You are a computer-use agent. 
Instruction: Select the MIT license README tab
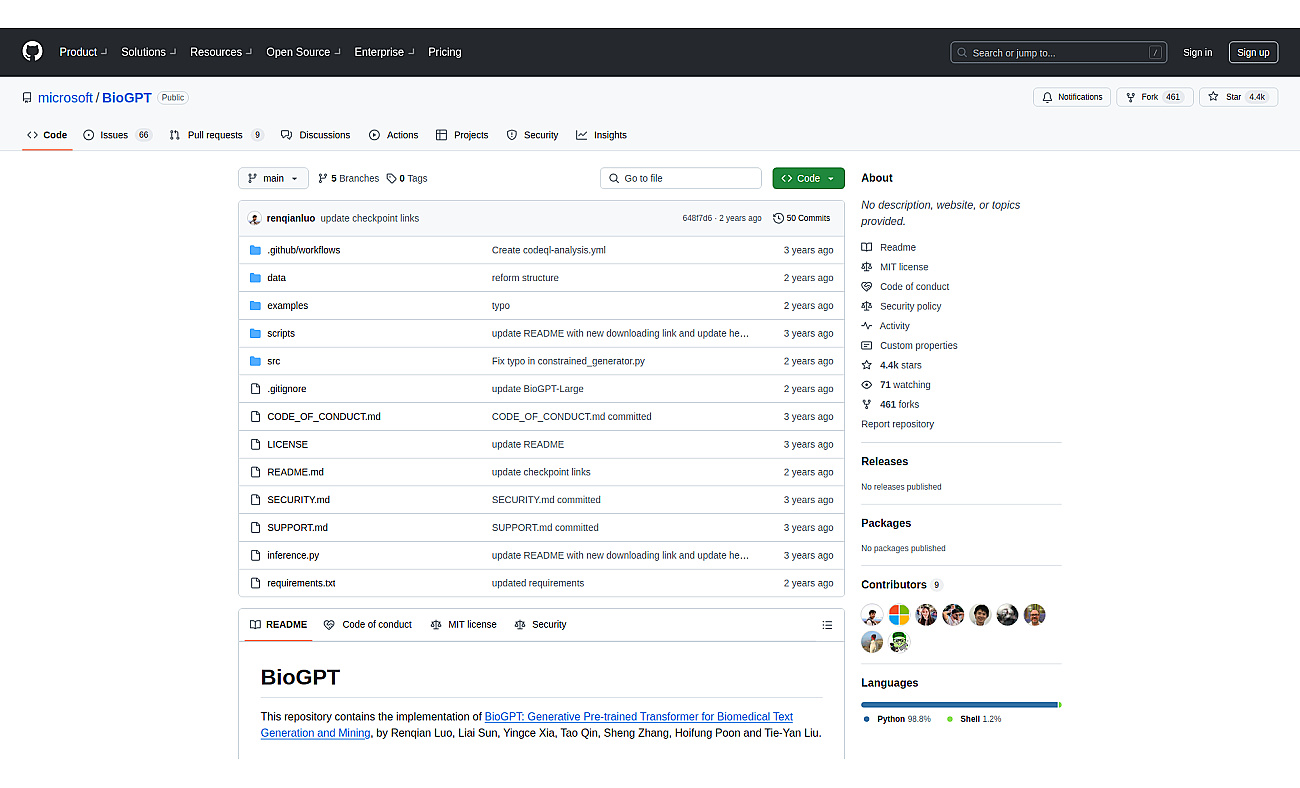coord(463,625)
